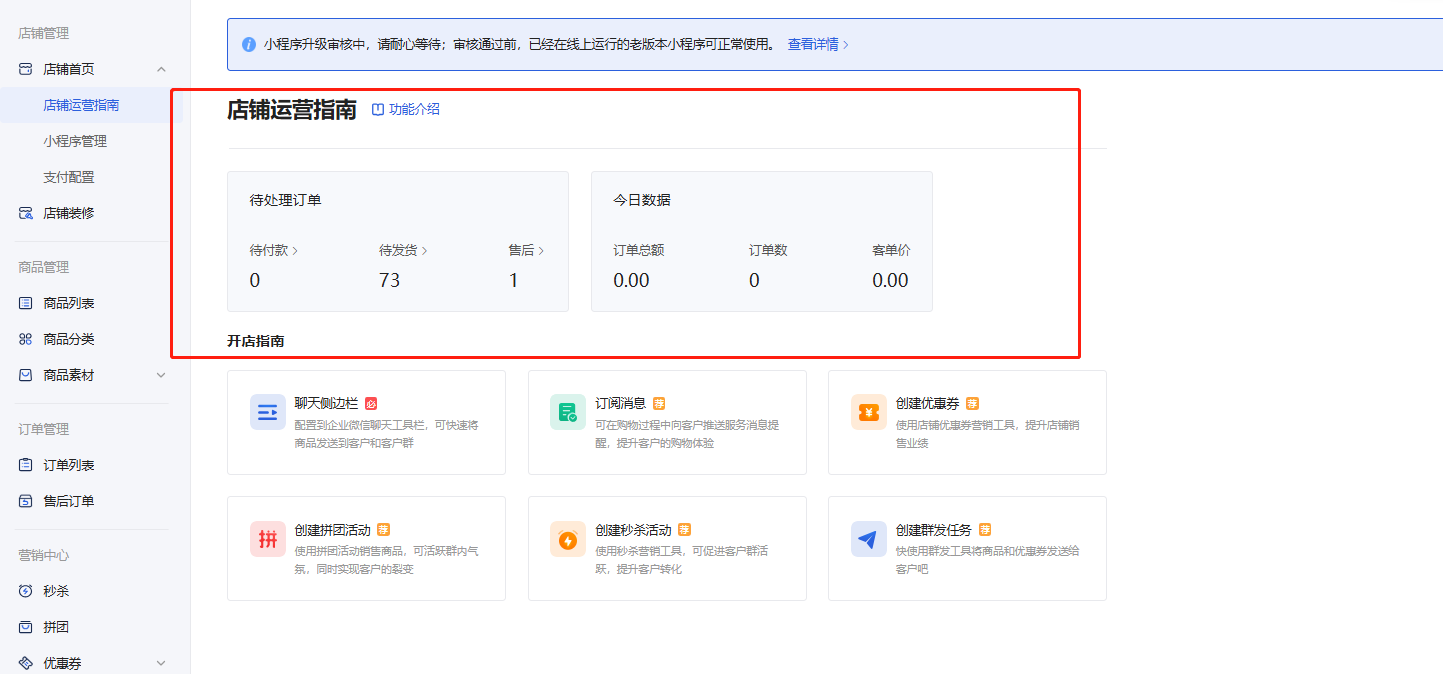Click the 聊天侧边栏 card title
This screenshot has width=1443, height=674.
[x=326, y=404]
